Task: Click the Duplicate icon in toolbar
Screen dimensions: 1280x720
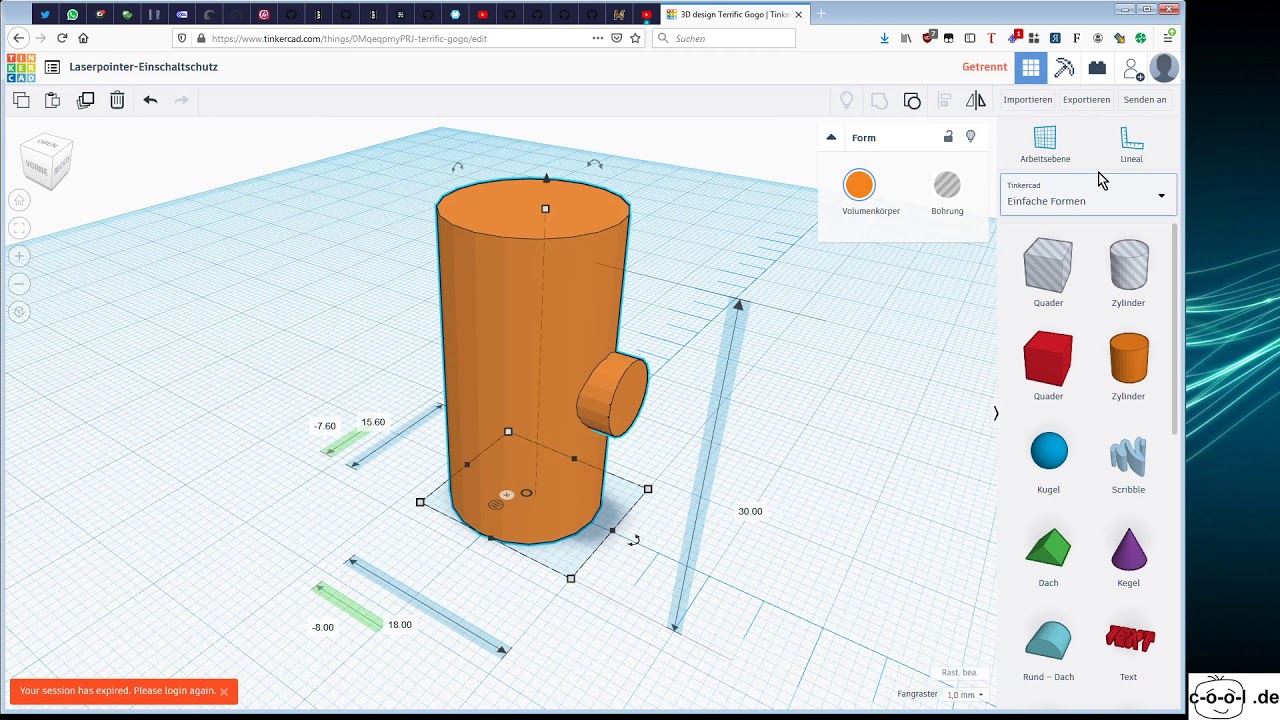Action: [86, 100]
